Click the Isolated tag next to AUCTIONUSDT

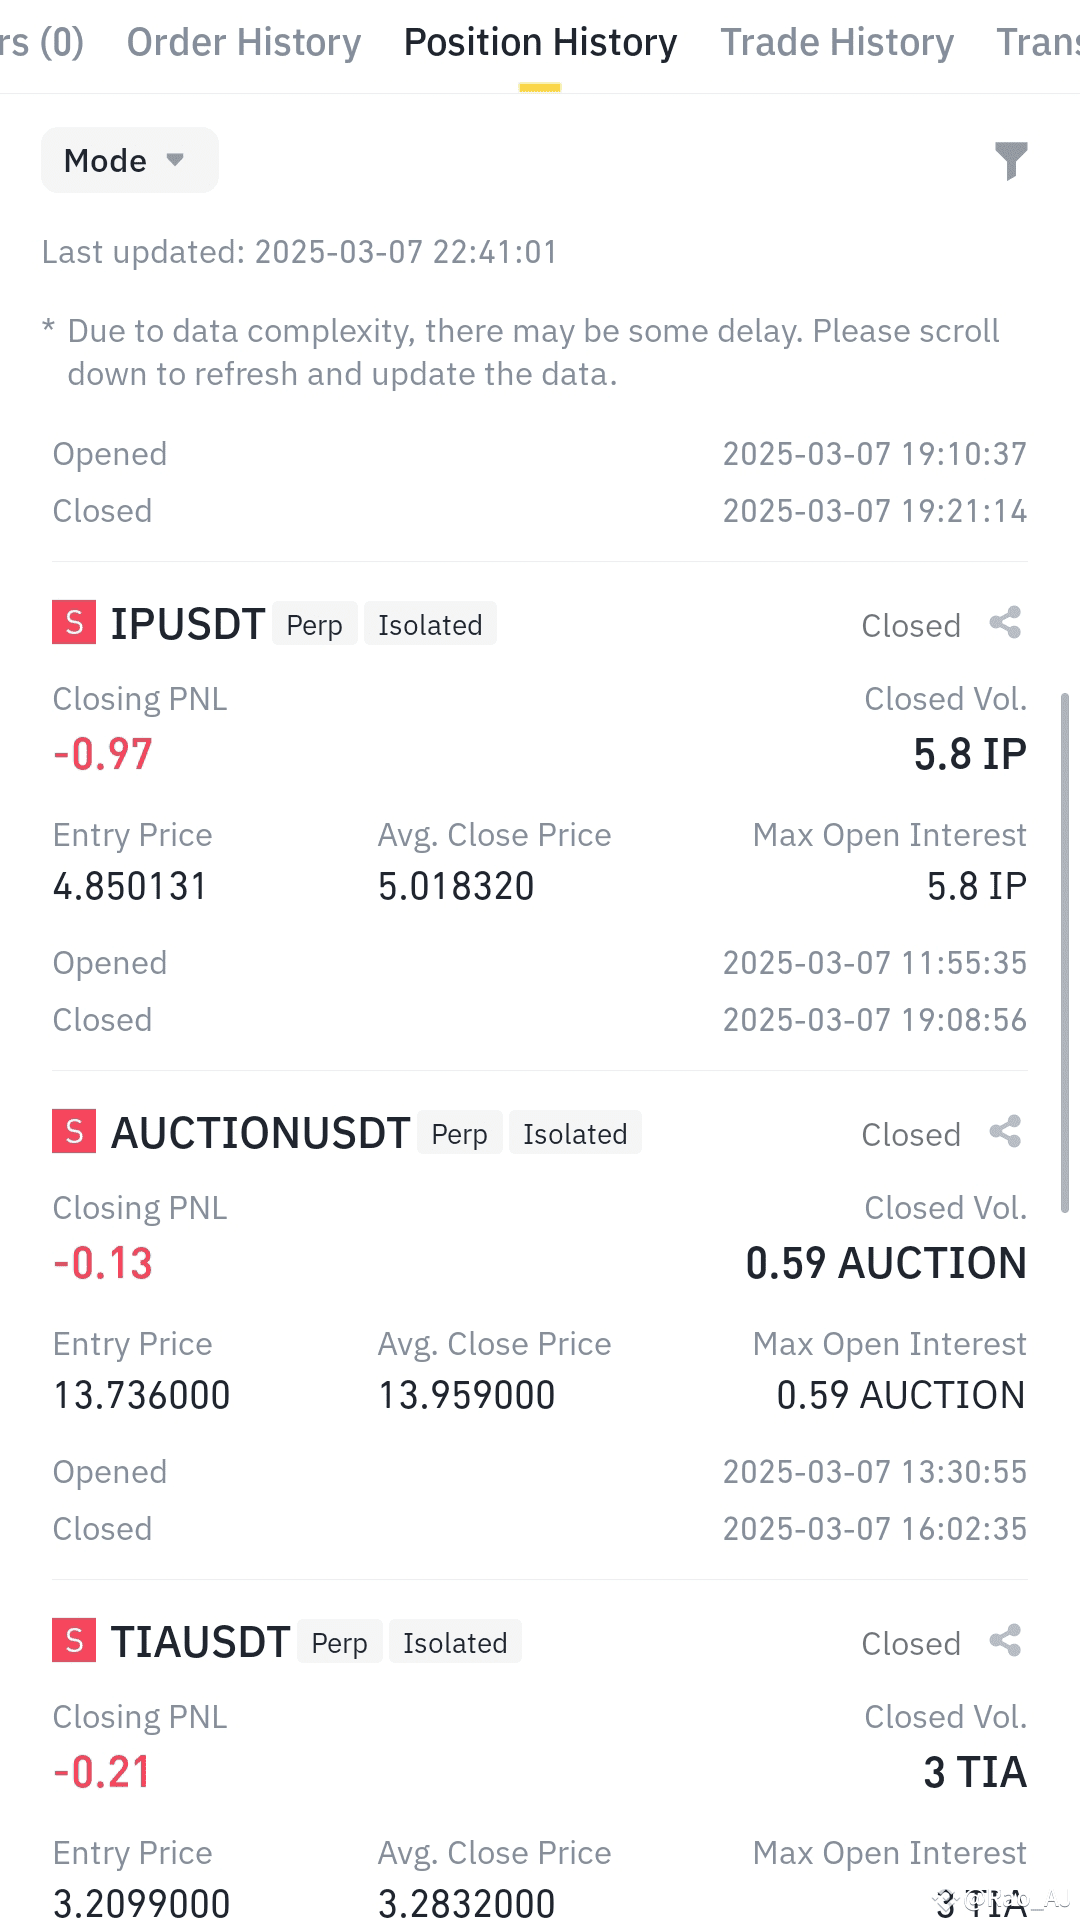point(575,1133)
